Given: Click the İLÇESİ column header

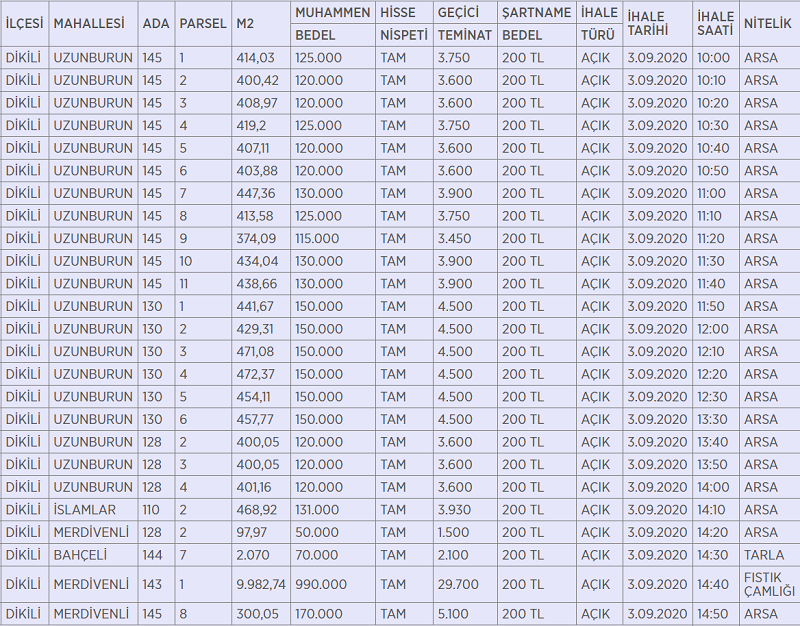Looking at the screenshot, I should click(23, 23).
